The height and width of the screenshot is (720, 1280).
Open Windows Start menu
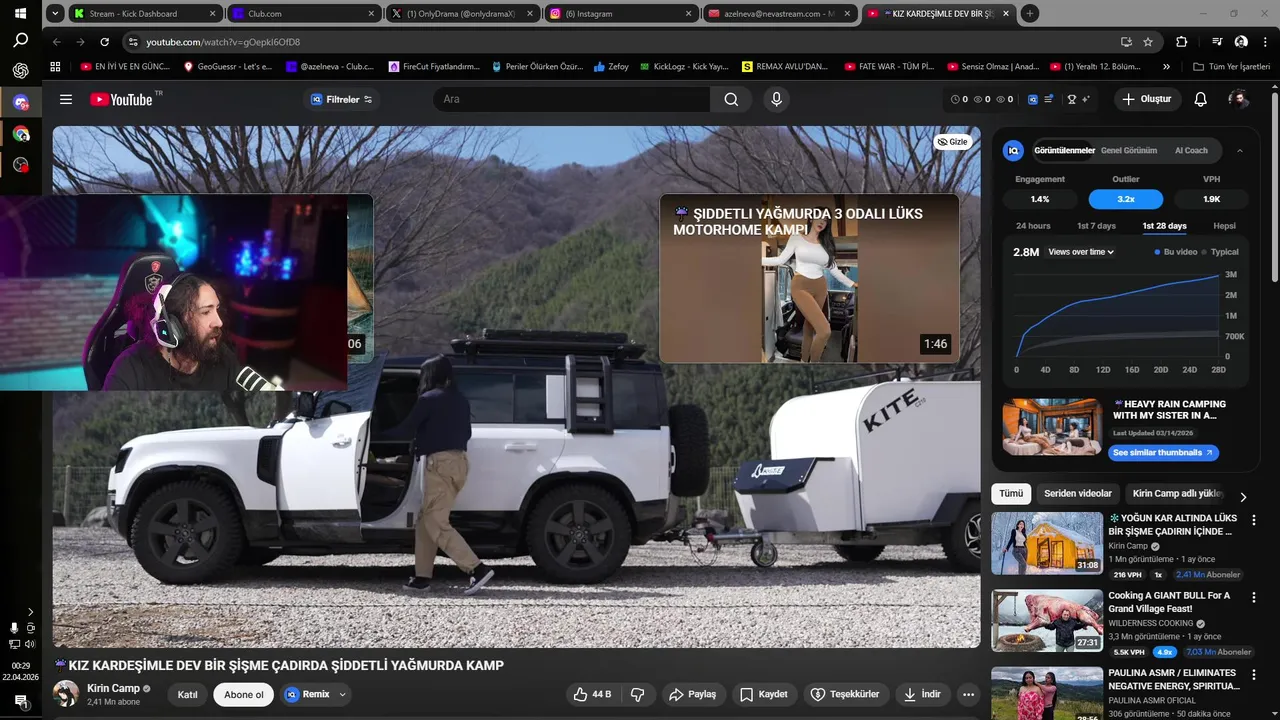20,13
